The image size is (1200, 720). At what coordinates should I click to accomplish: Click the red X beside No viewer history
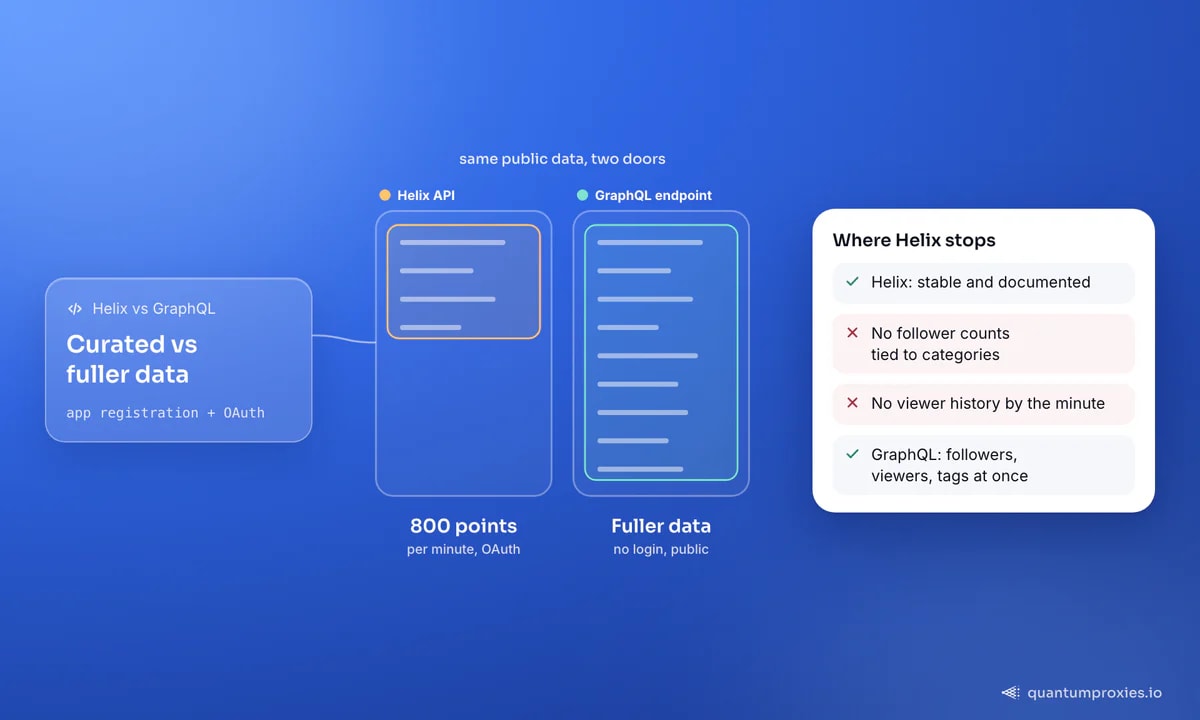[x=852, y=403]
